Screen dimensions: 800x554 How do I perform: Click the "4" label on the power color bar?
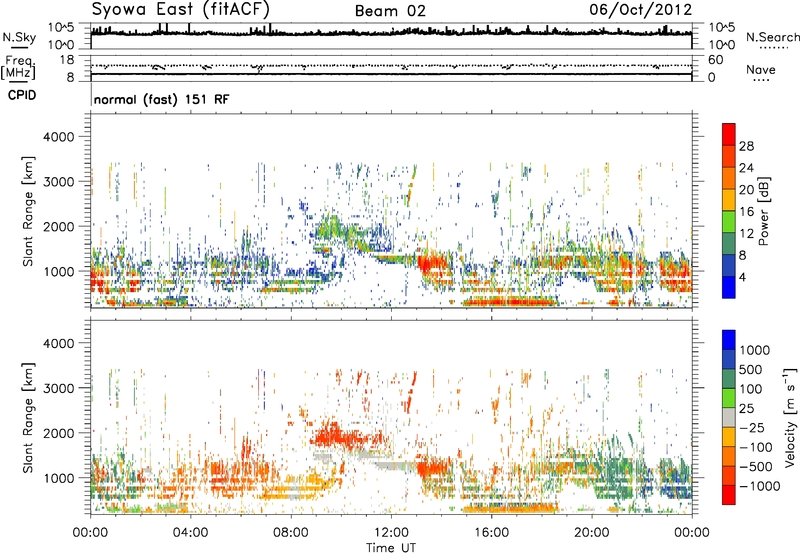742,278
